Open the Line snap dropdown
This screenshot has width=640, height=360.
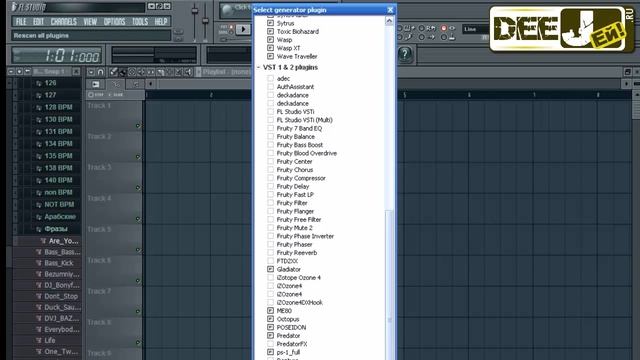475,29
